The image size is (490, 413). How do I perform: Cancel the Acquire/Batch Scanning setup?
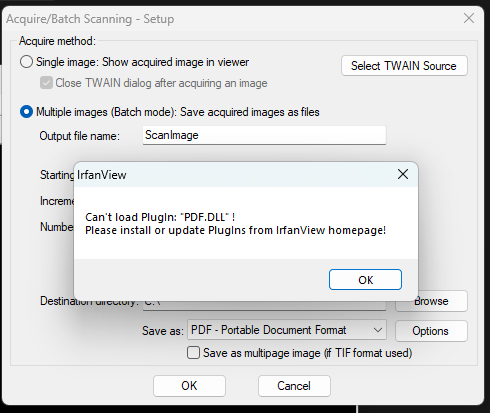coord(294,386)
